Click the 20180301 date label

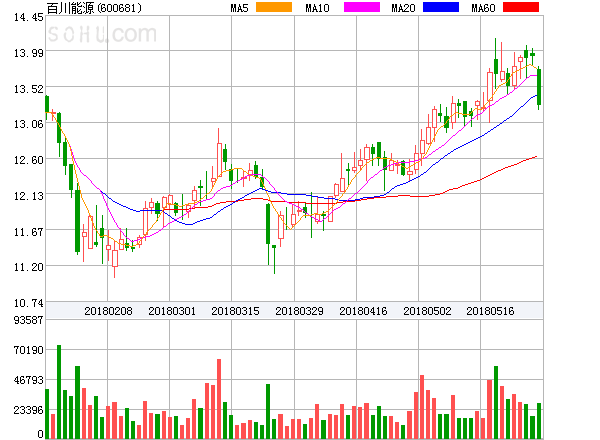172,311
